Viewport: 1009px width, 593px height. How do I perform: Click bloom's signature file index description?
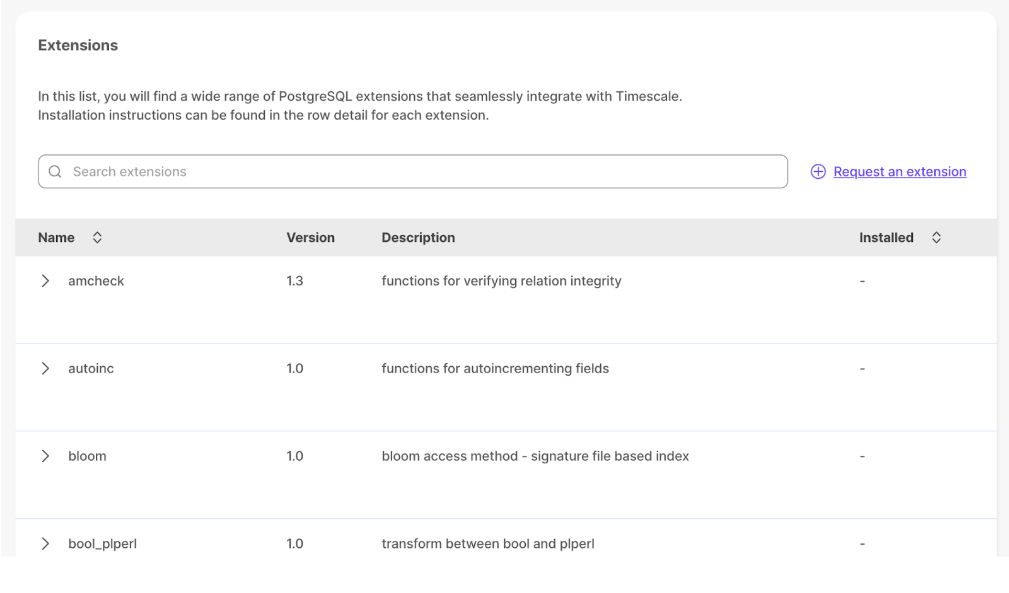point(535,456)
